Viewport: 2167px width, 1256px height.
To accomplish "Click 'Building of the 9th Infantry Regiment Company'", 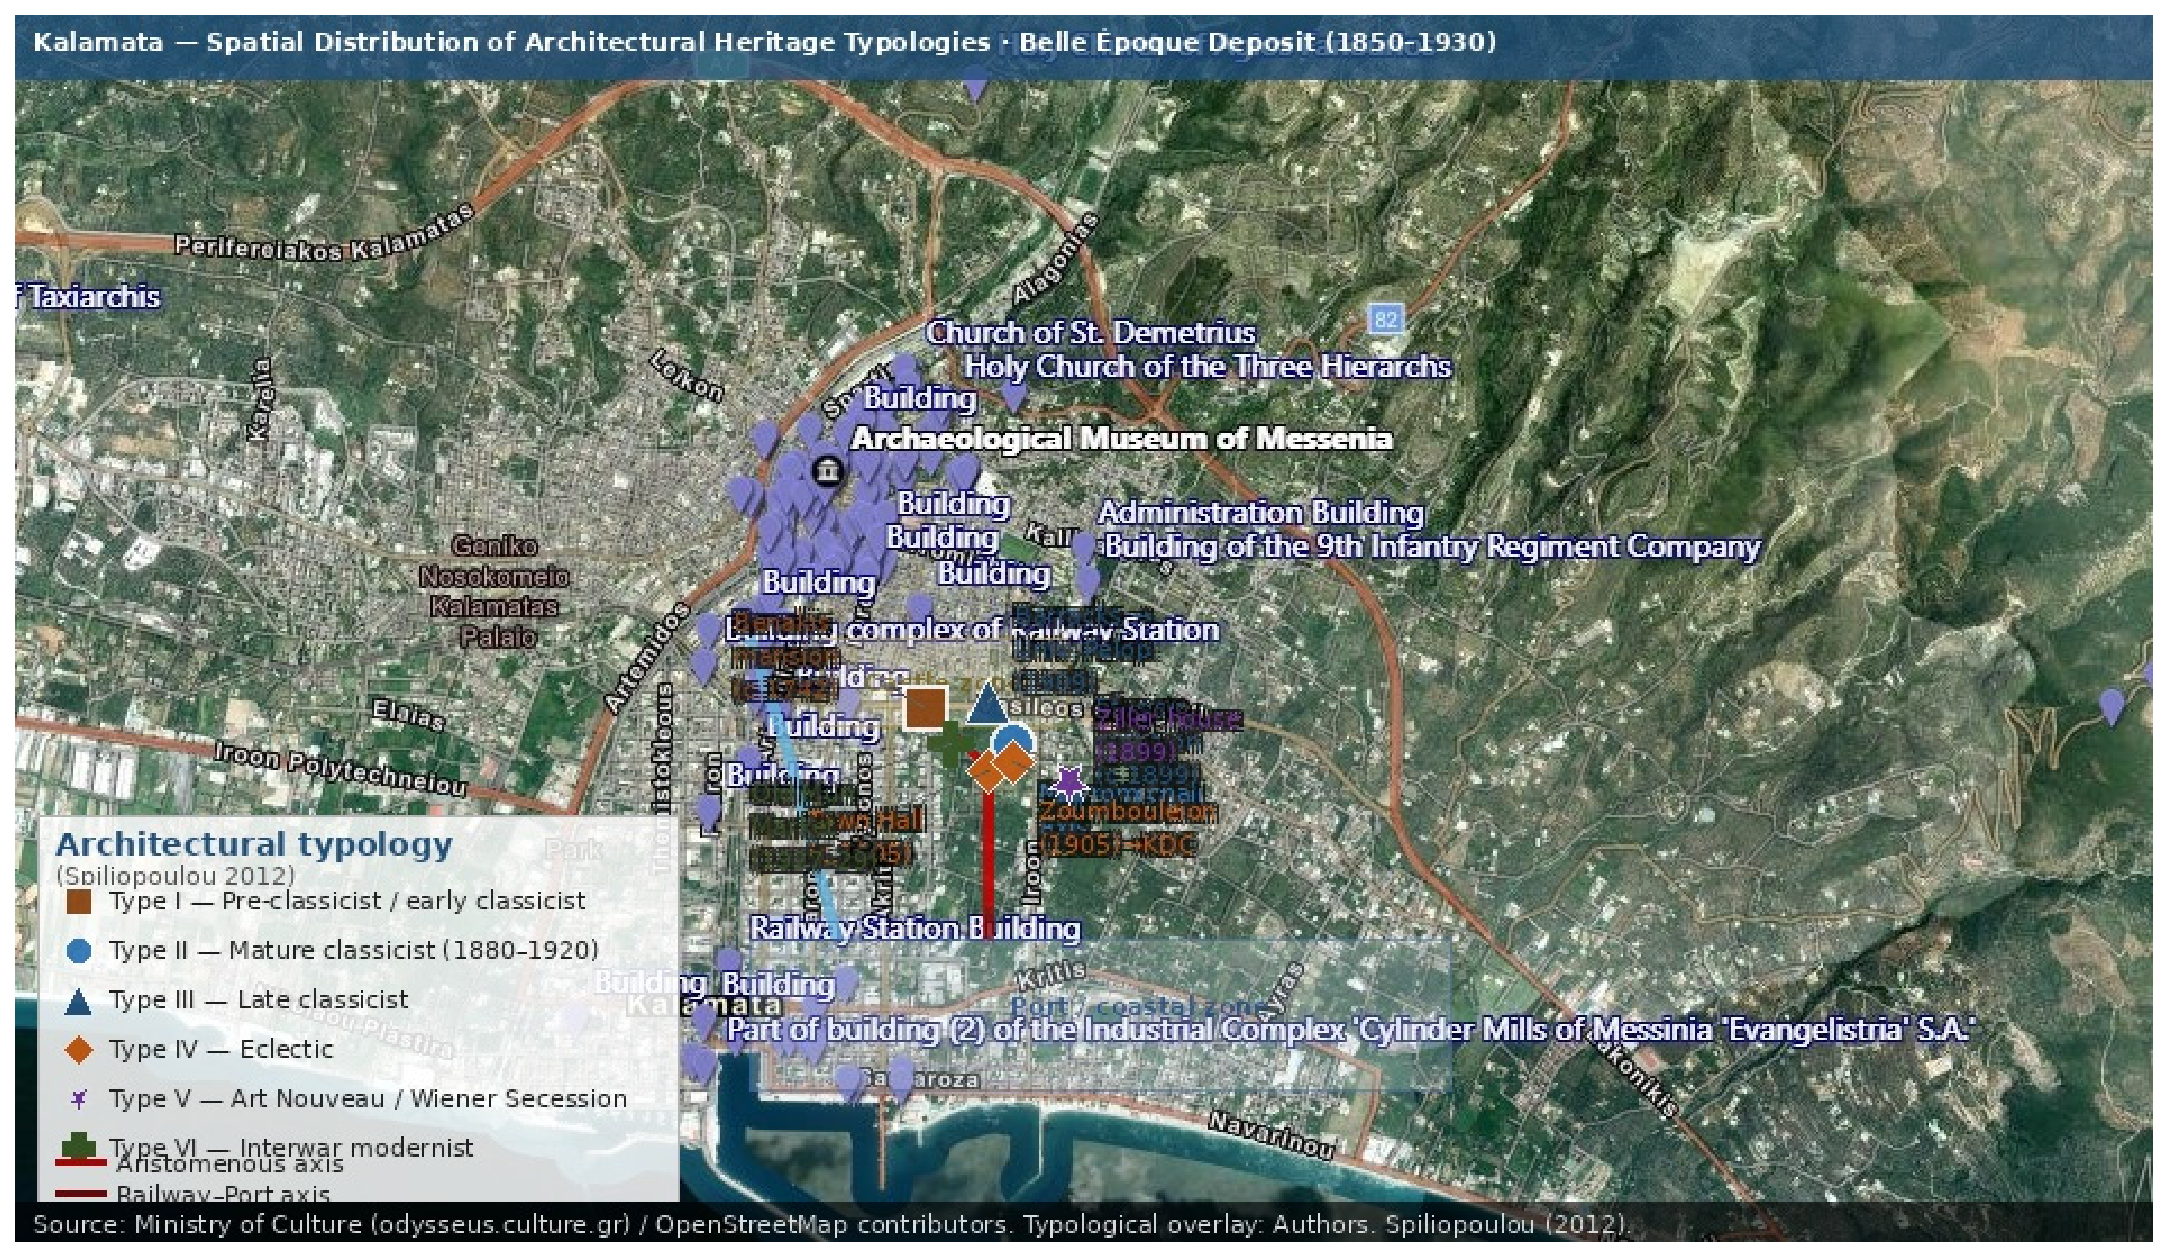I will [x=1432, y=547].
